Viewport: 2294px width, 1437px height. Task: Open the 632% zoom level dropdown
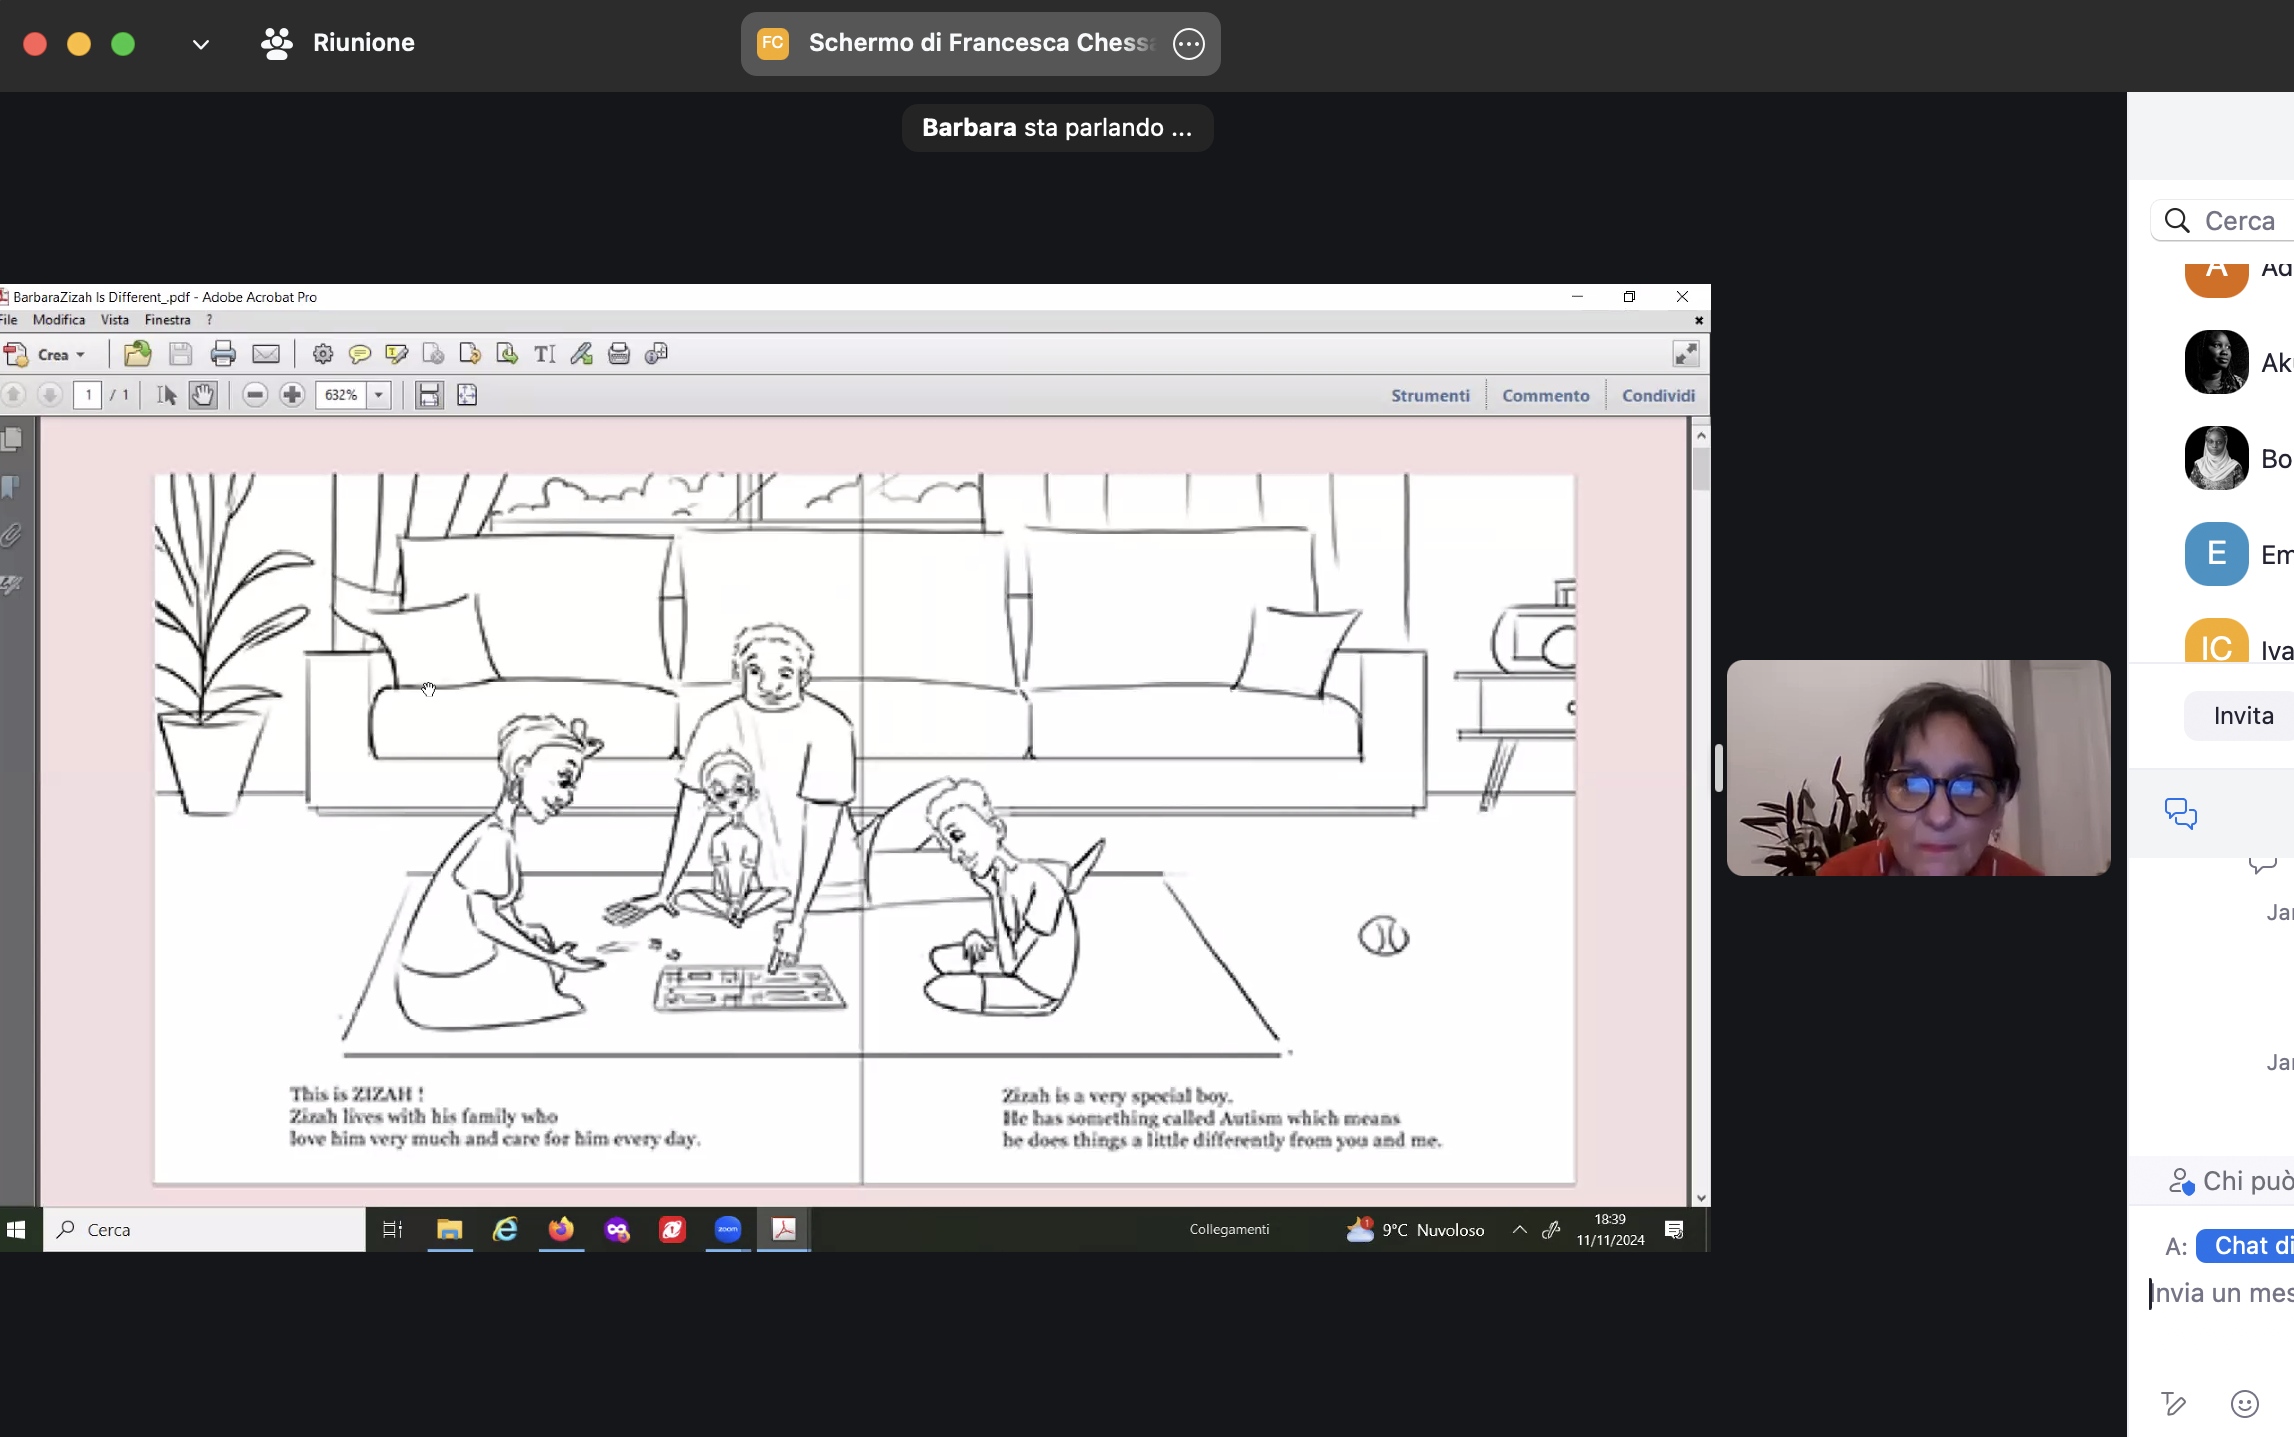[378, 395]
